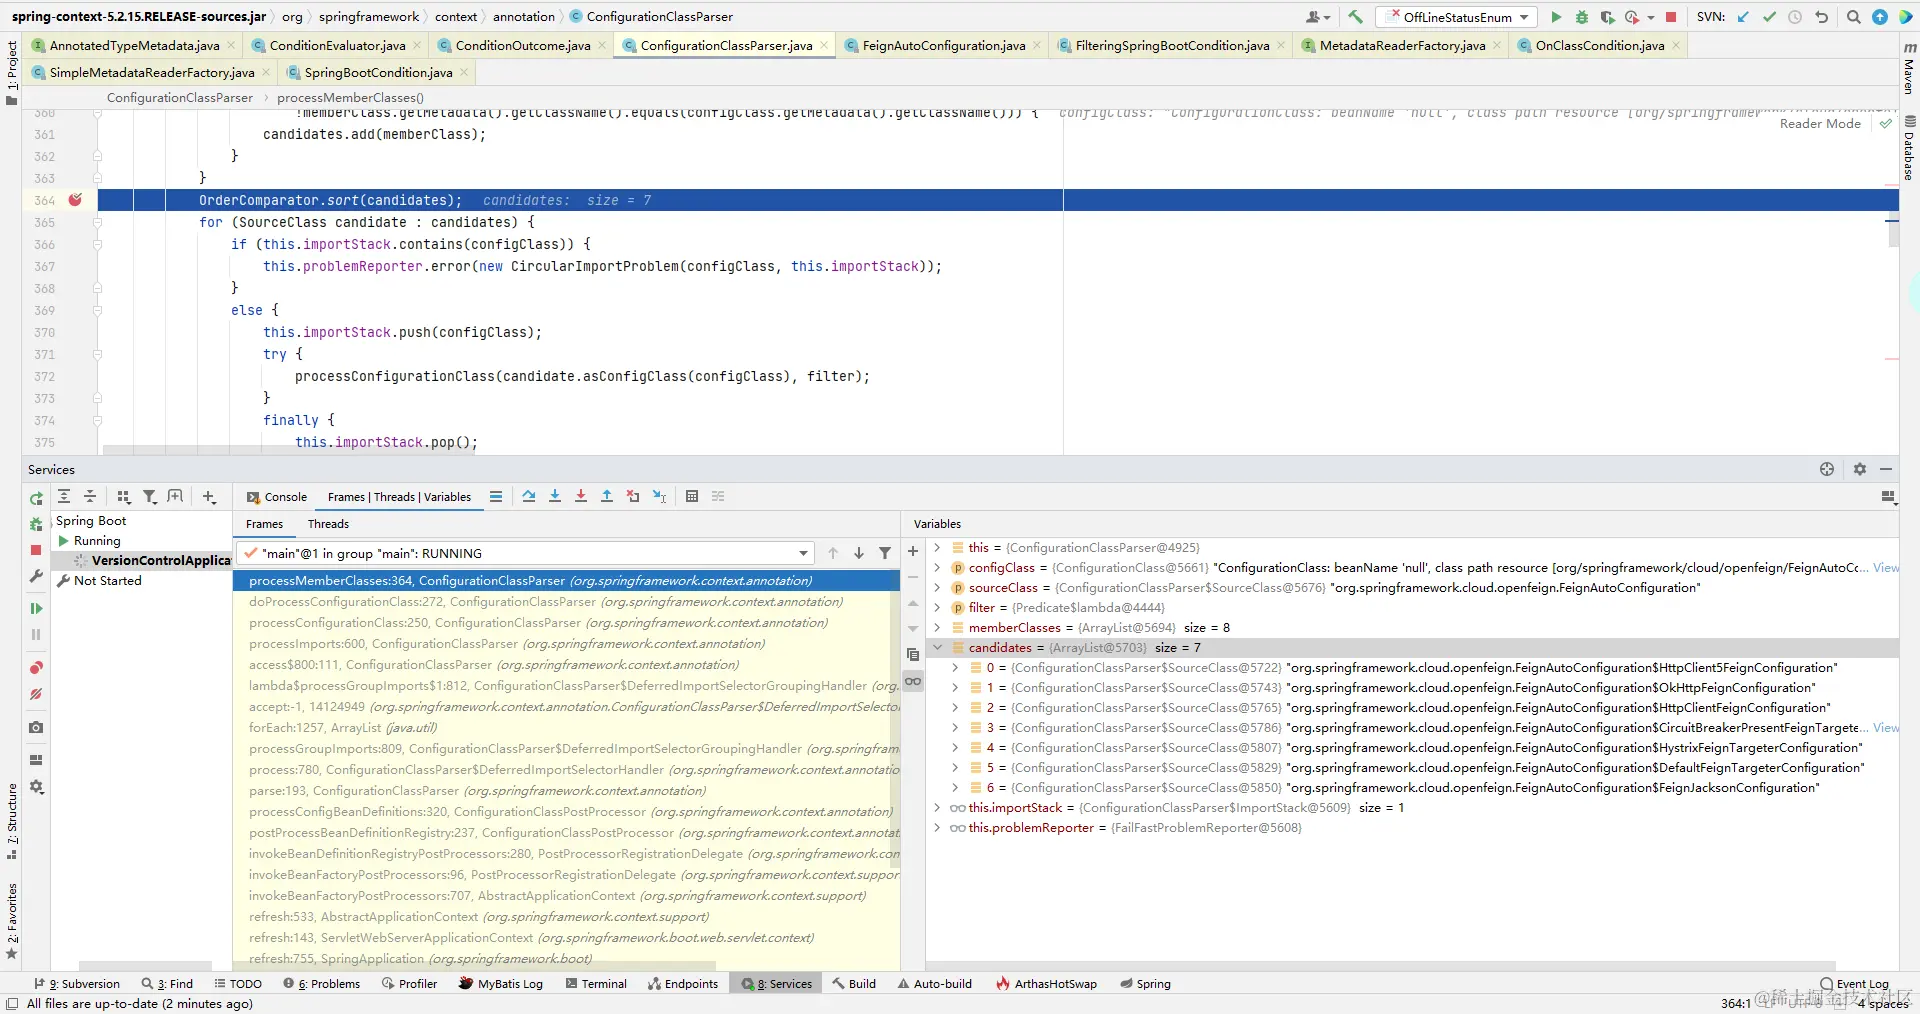Collapse the candidates variable node
The width and height of the screenshot is (1920, 1014).
click(x=937, y=648)
